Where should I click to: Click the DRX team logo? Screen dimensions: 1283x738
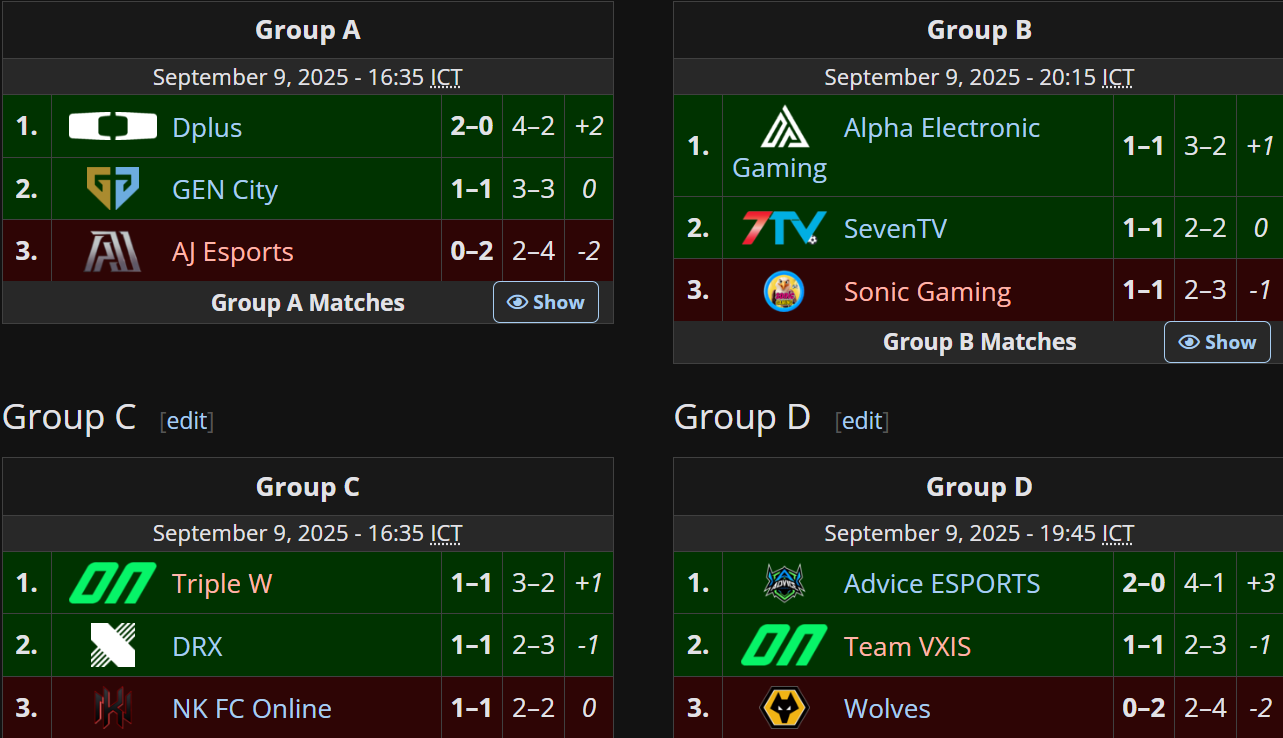coord(112,645)
